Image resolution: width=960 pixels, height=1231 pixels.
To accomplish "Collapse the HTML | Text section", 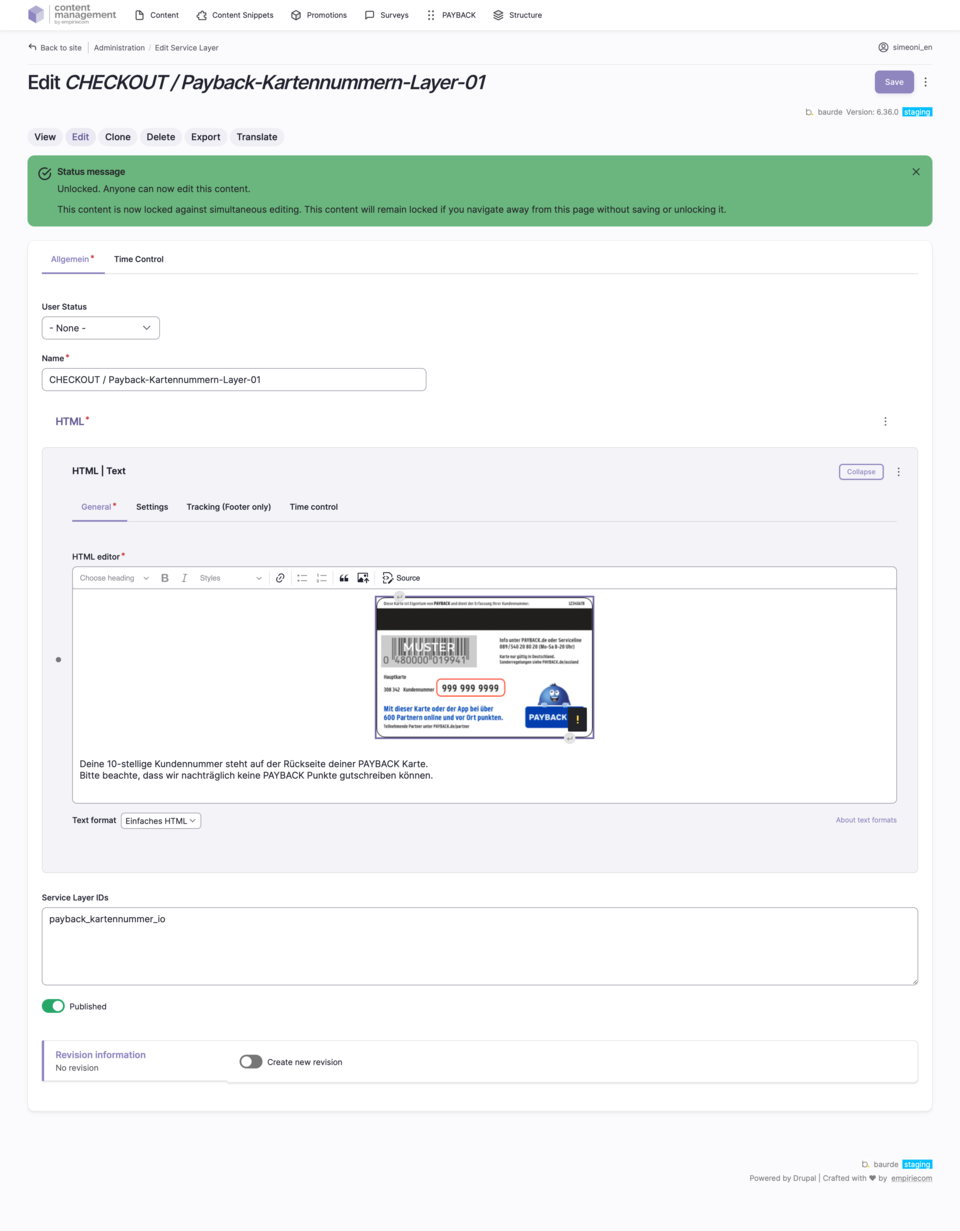I will 860,472.
